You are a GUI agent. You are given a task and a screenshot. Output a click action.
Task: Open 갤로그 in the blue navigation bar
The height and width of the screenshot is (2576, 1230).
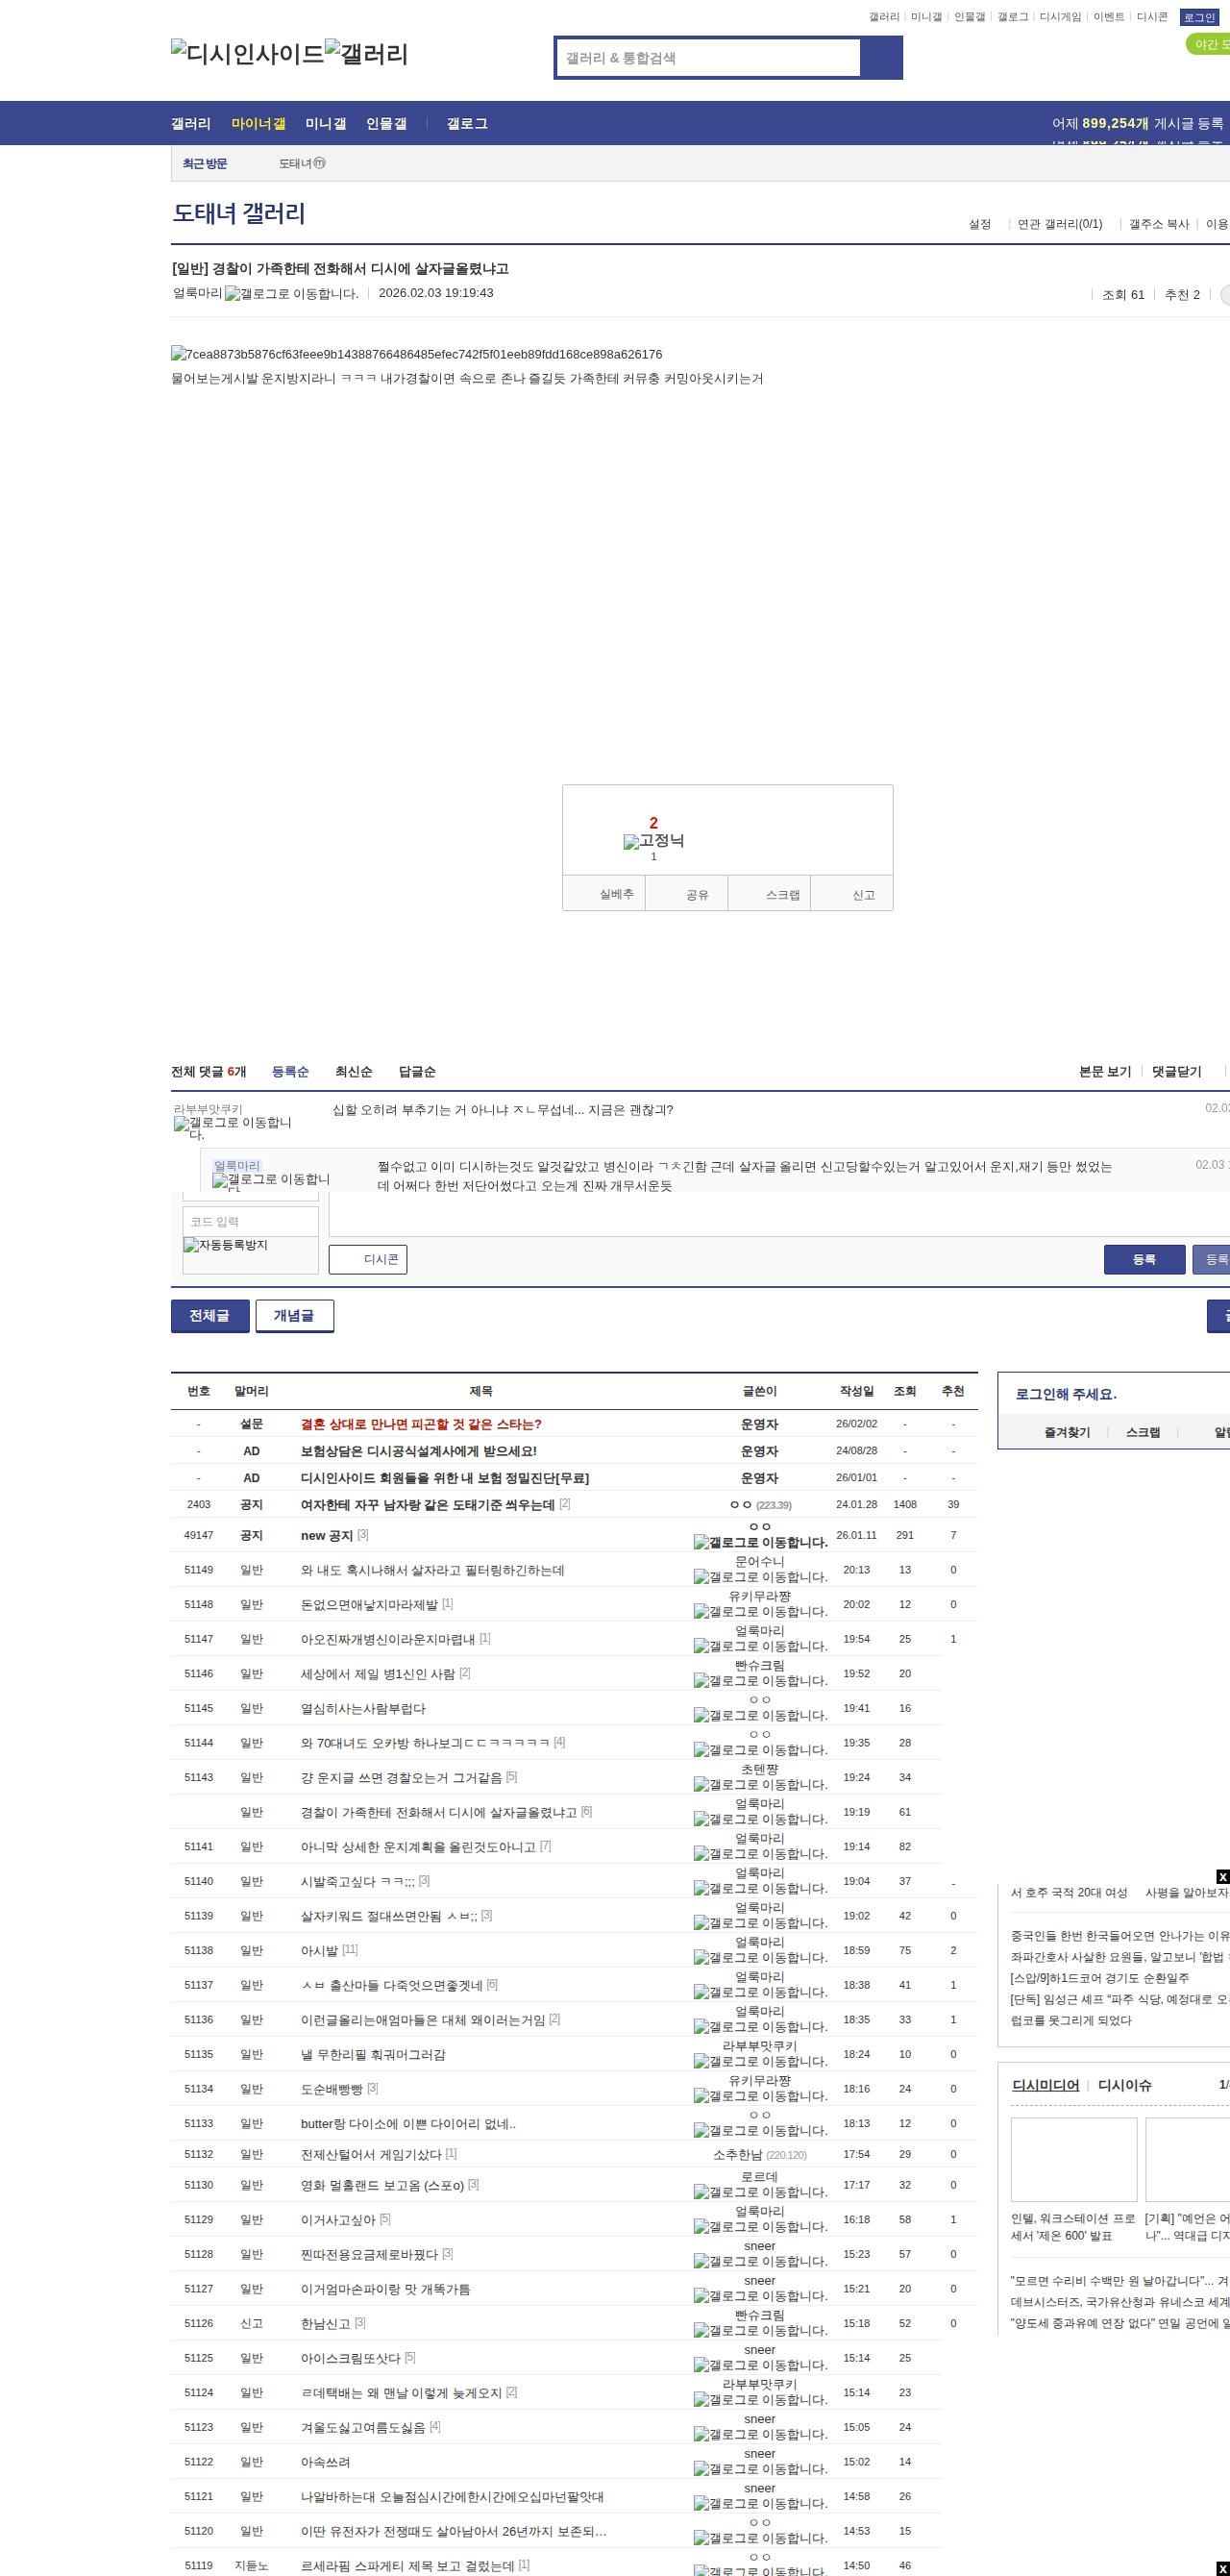[x=467, y=123]
